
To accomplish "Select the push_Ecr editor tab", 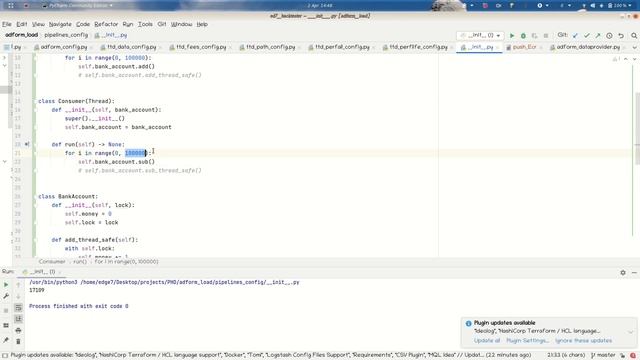I will (x=524, y=47).
